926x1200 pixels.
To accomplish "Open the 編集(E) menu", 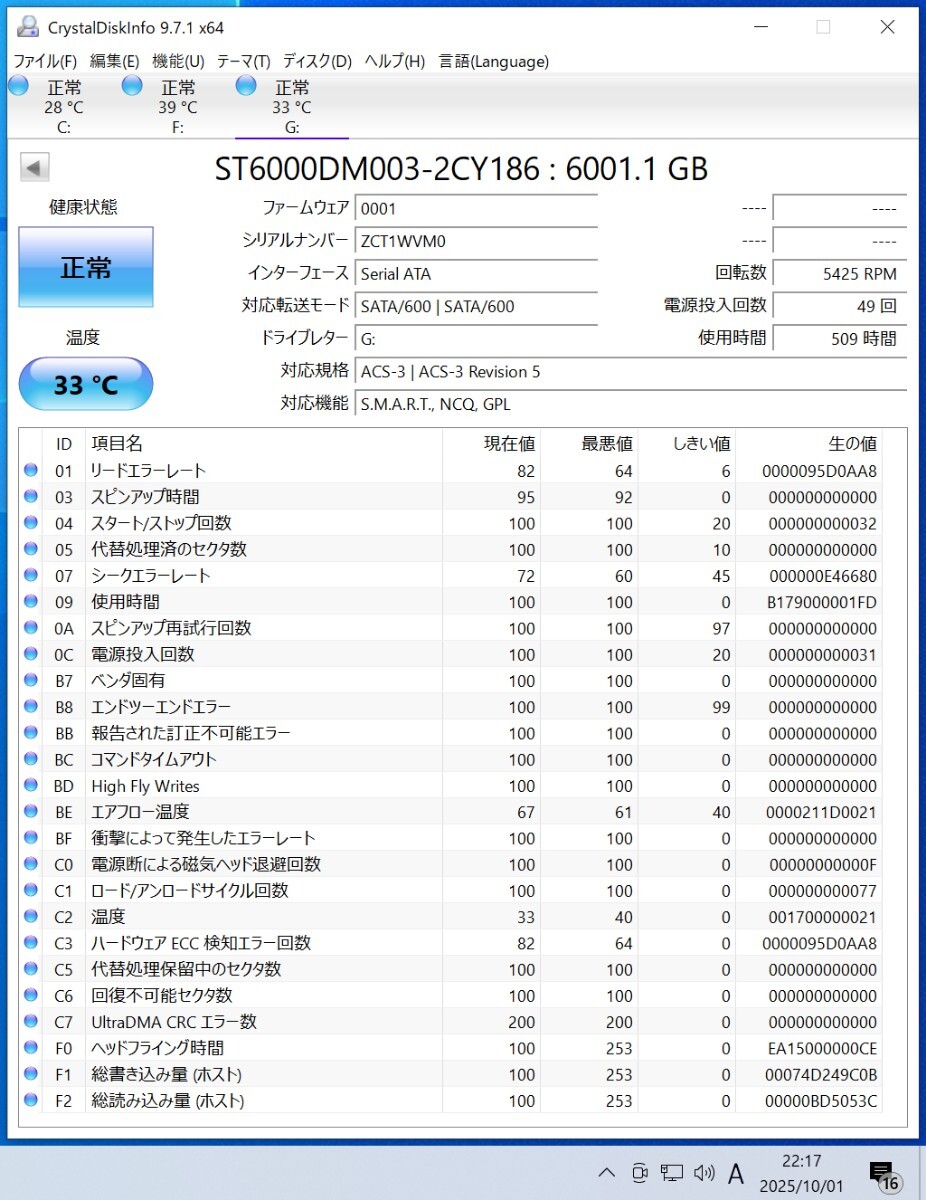I will click(114, 61).
